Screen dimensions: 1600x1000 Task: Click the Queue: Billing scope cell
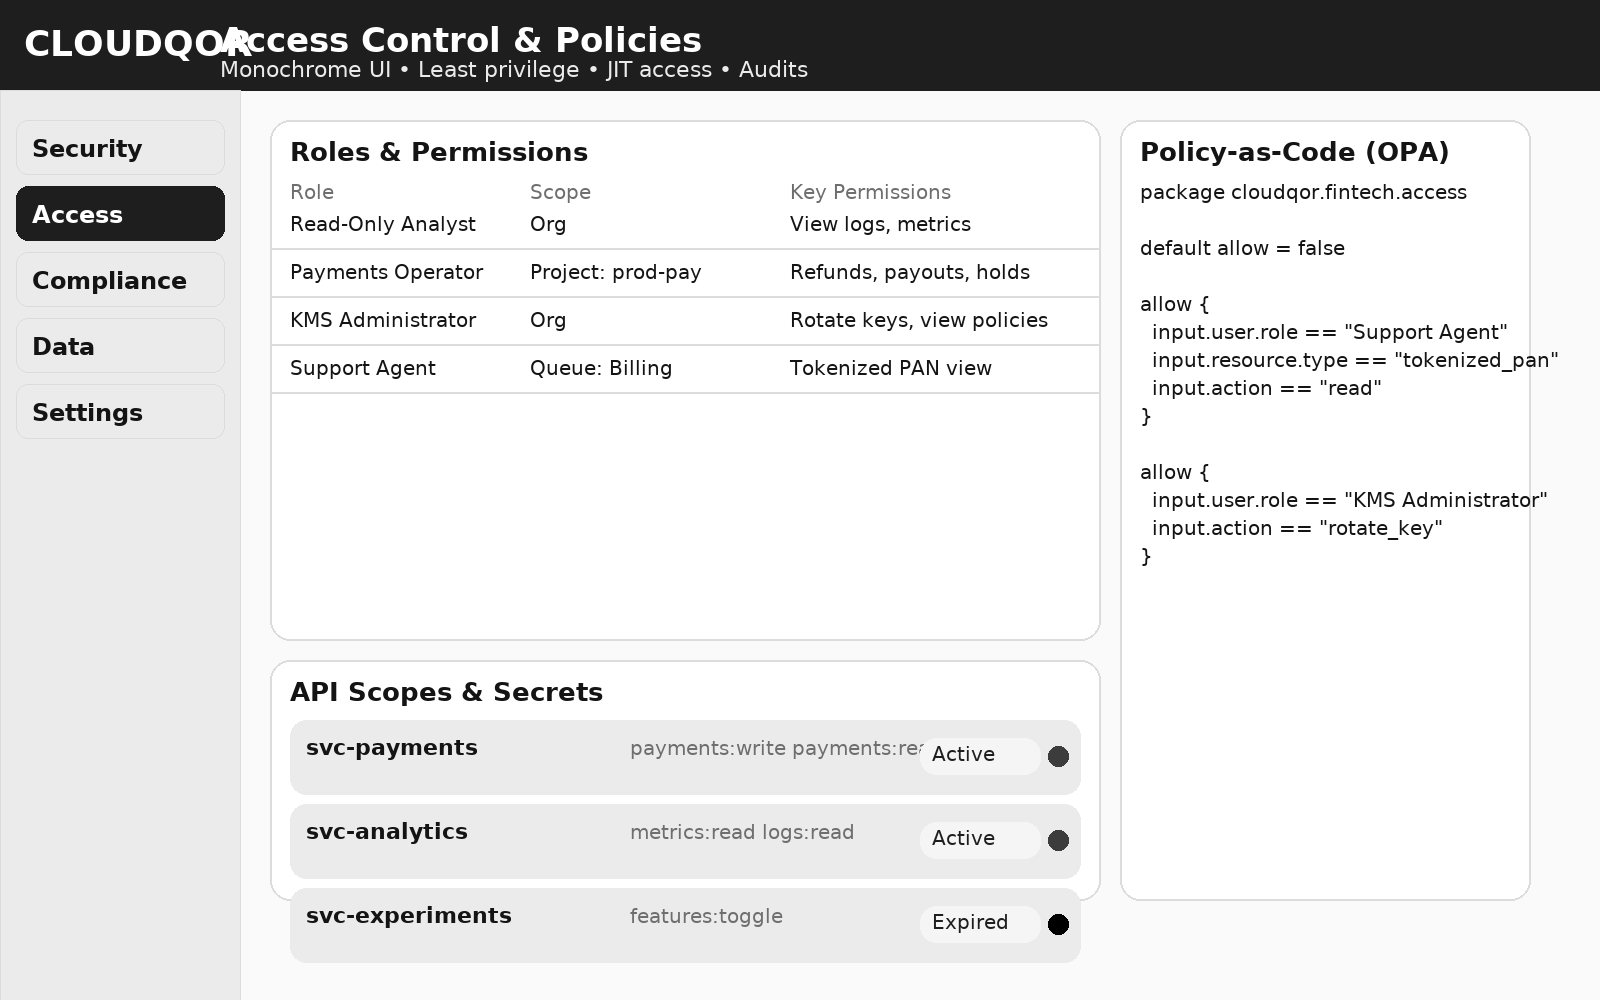tap(601, 368)
